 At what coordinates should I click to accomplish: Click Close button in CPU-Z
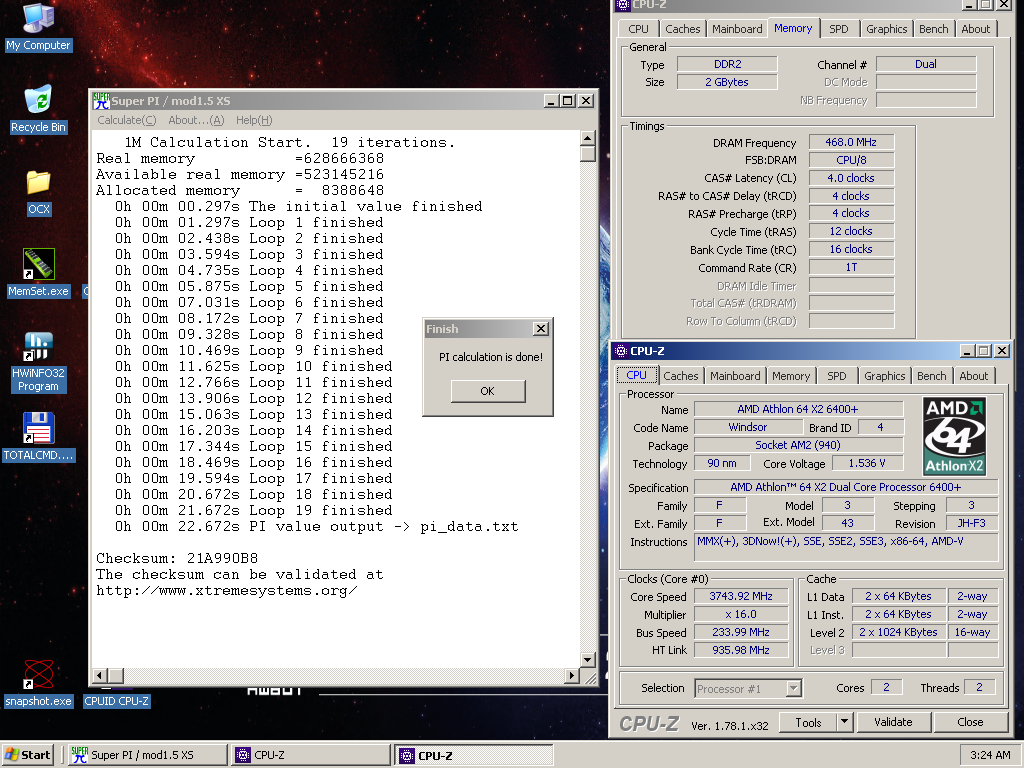(x=970, y=722)
